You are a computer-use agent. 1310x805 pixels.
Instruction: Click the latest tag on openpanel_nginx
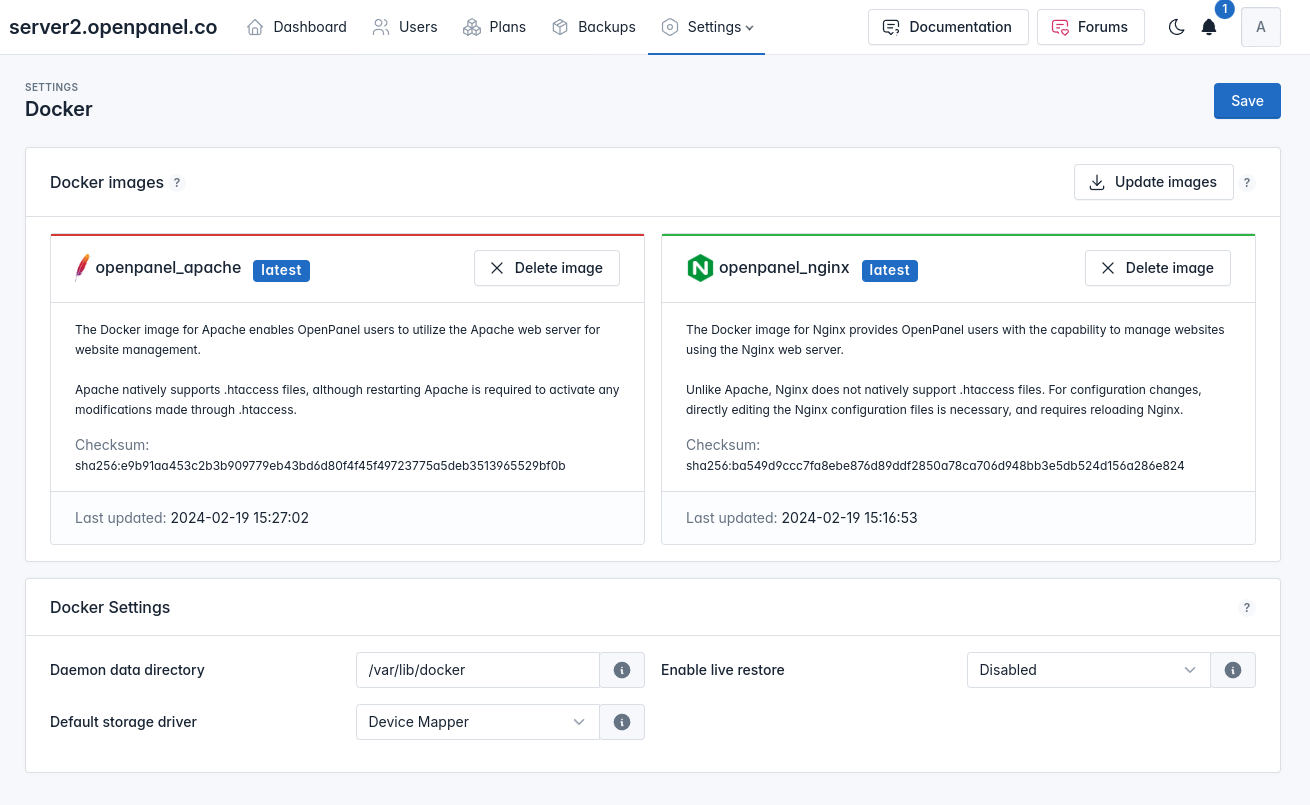(890, 270)
